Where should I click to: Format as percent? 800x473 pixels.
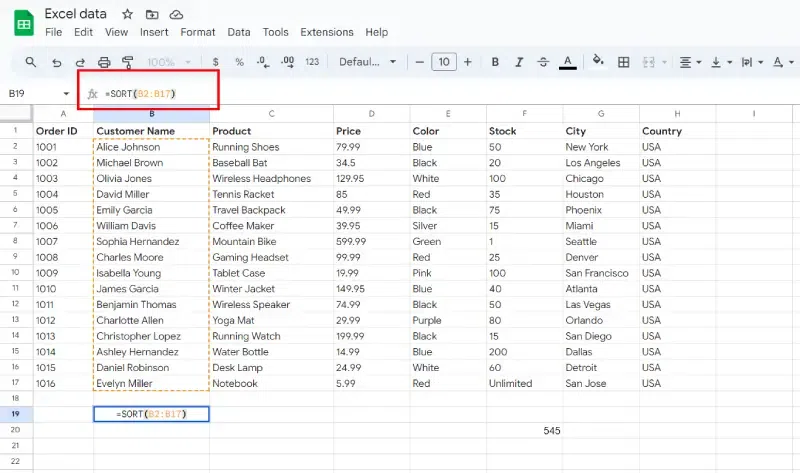pos(239,62)
